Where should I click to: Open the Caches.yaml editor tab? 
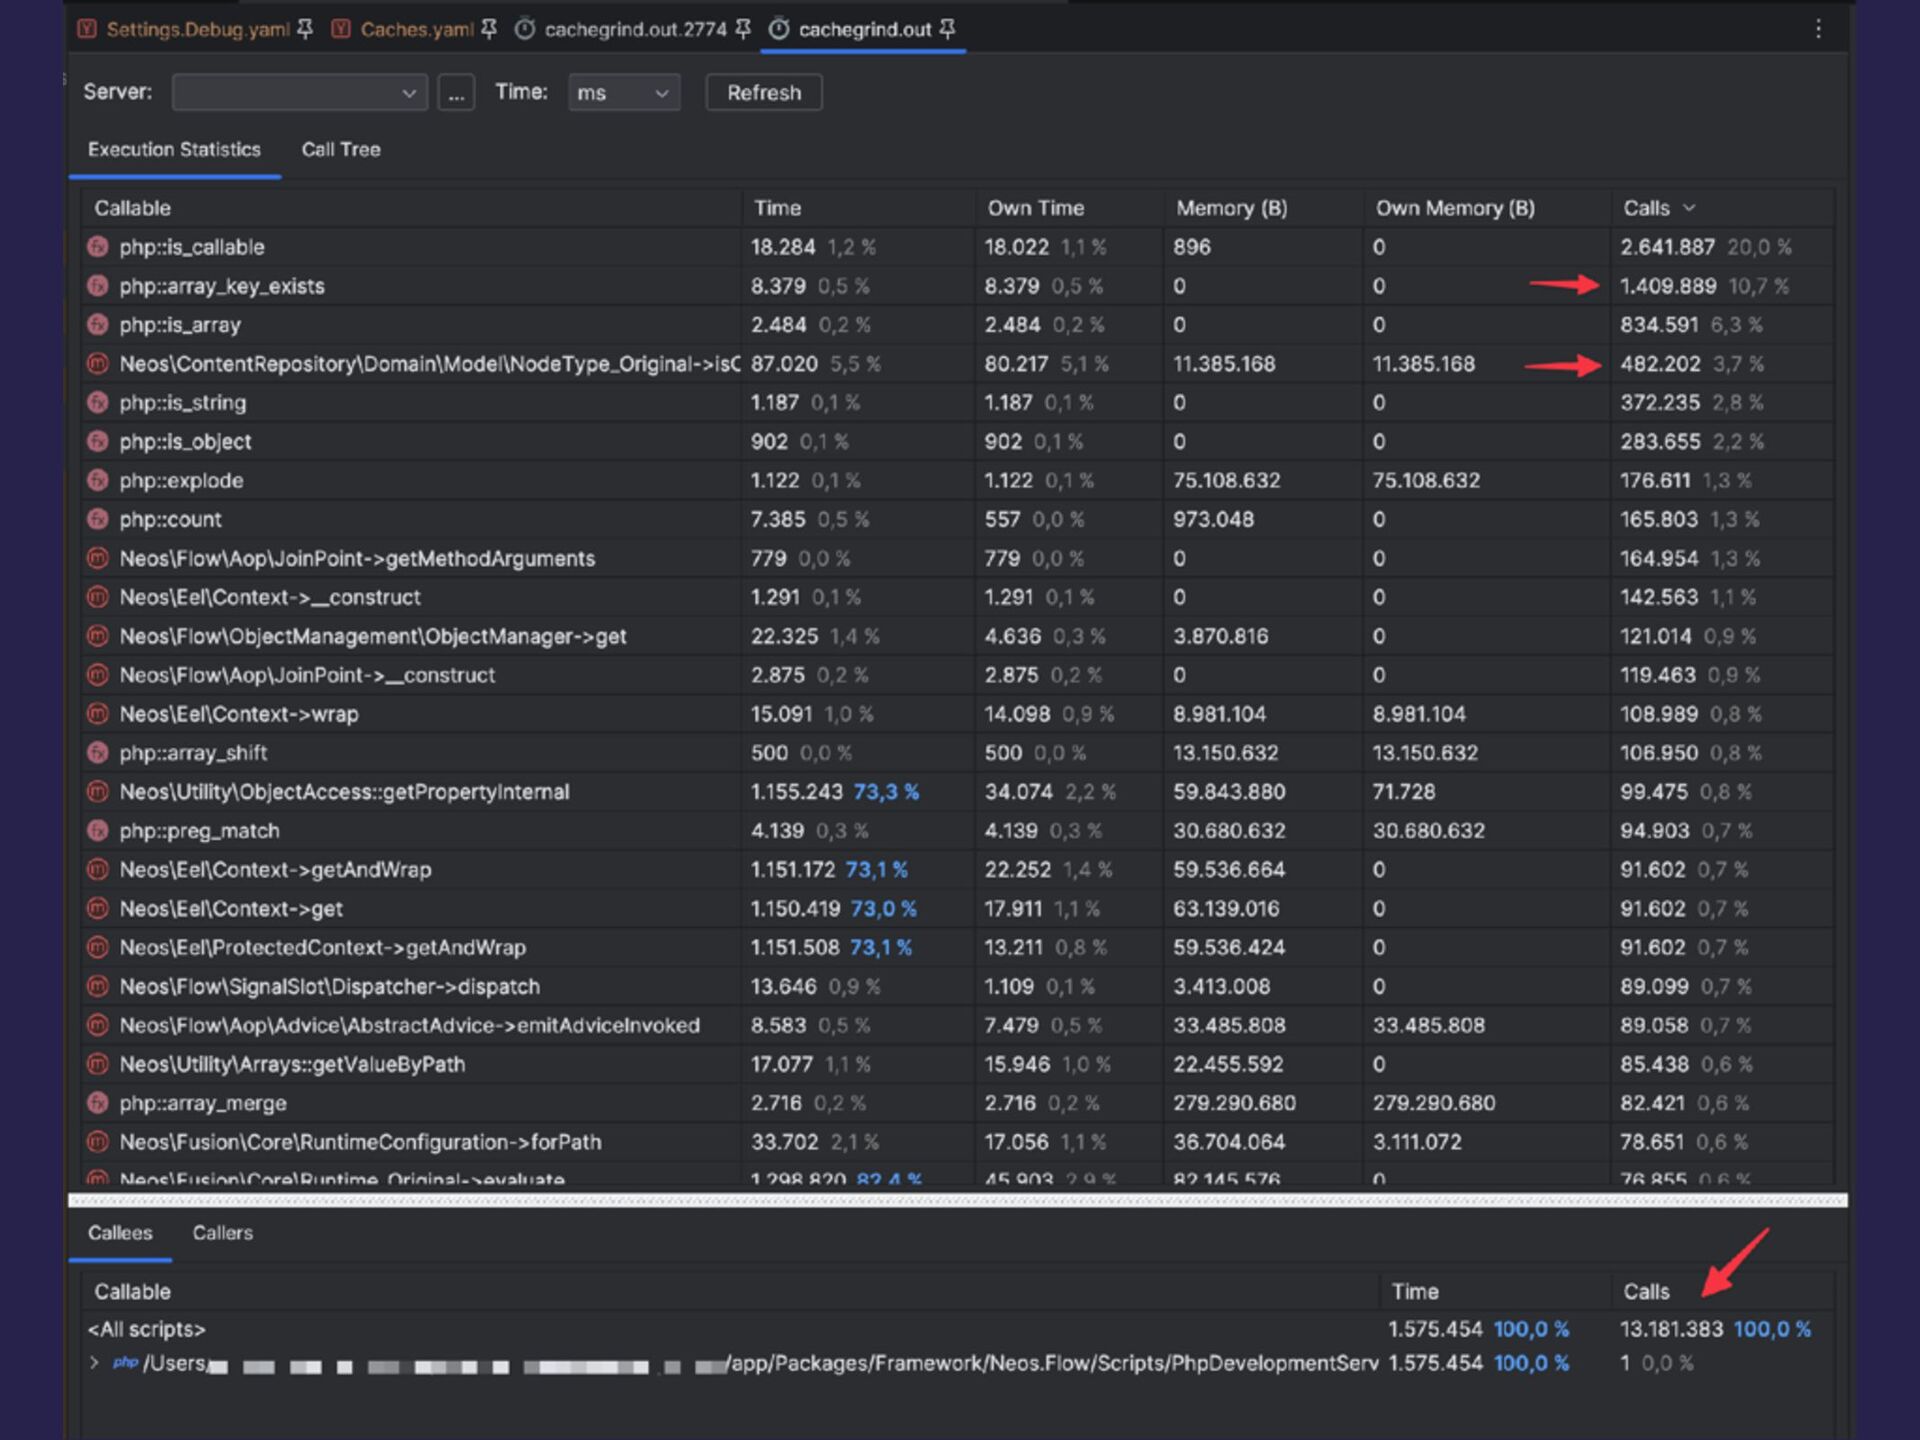(x=416, y=30)
